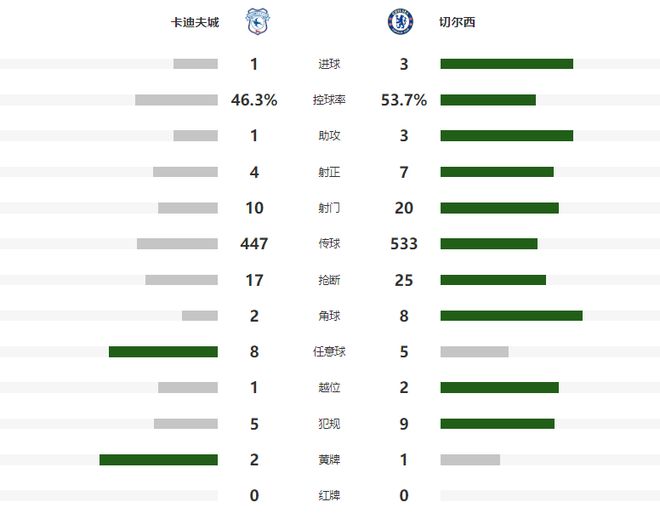Click Chelsea's gray yellow cards bar
Image resolution: width=660 pixels, height=519 pixels.
[x=470, y=460]
